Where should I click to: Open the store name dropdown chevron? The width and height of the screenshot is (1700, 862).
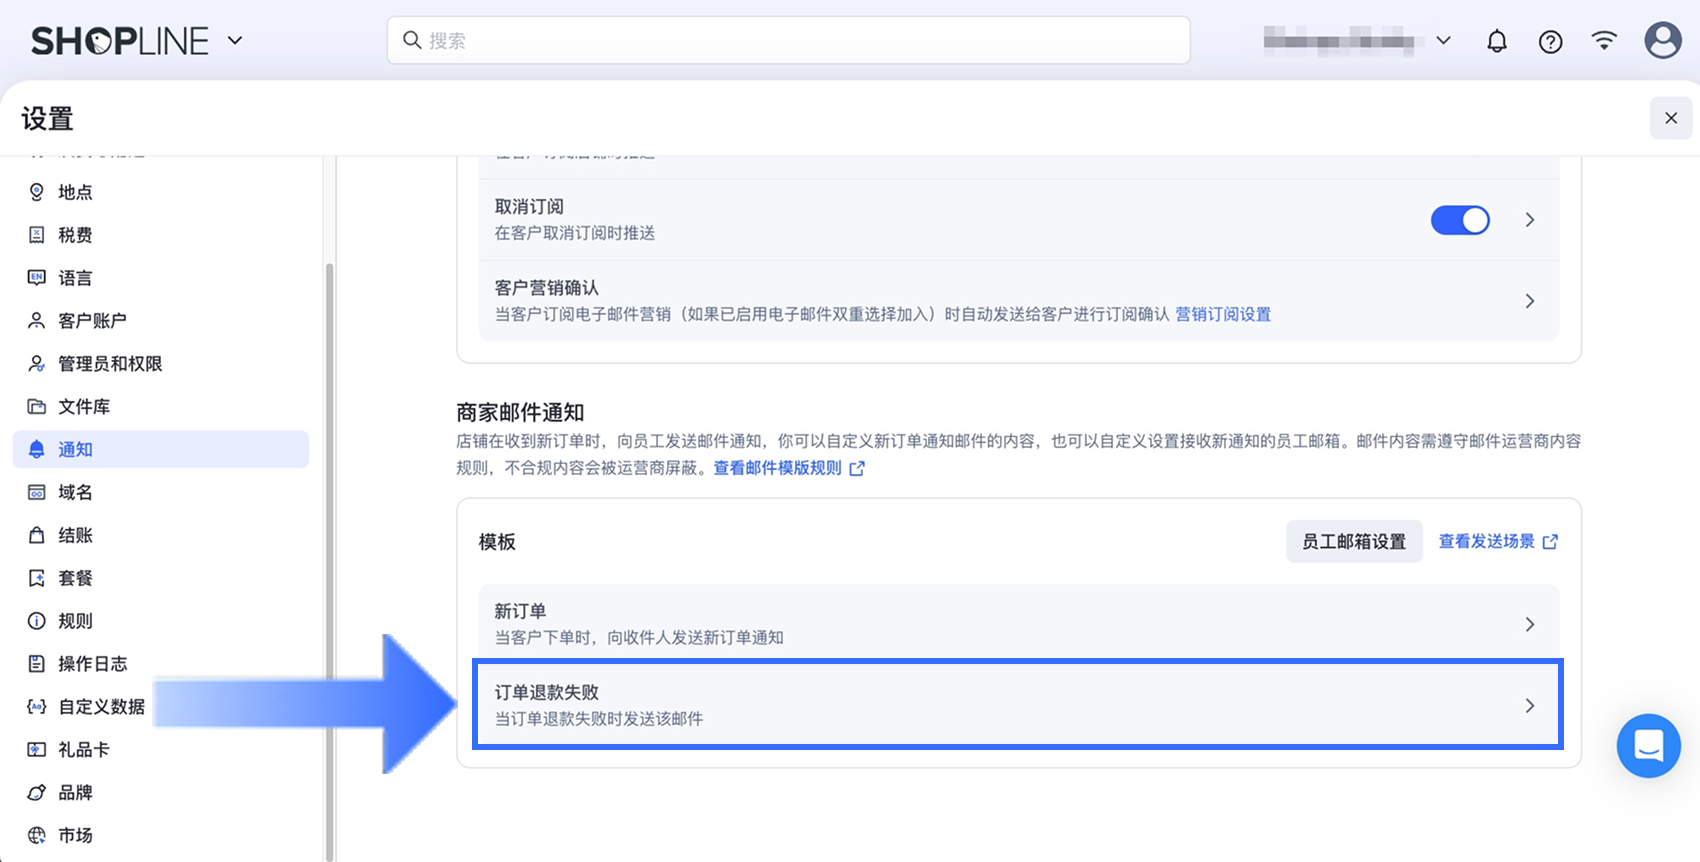1443,41
